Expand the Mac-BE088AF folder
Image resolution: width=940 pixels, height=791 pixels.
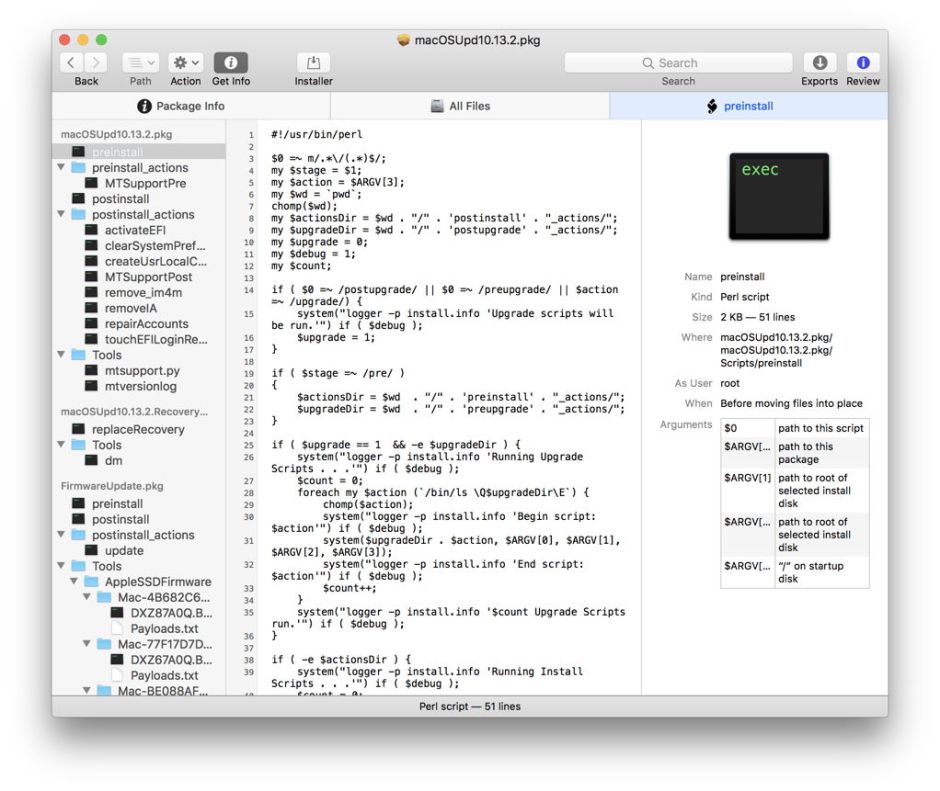pos(85,690)
